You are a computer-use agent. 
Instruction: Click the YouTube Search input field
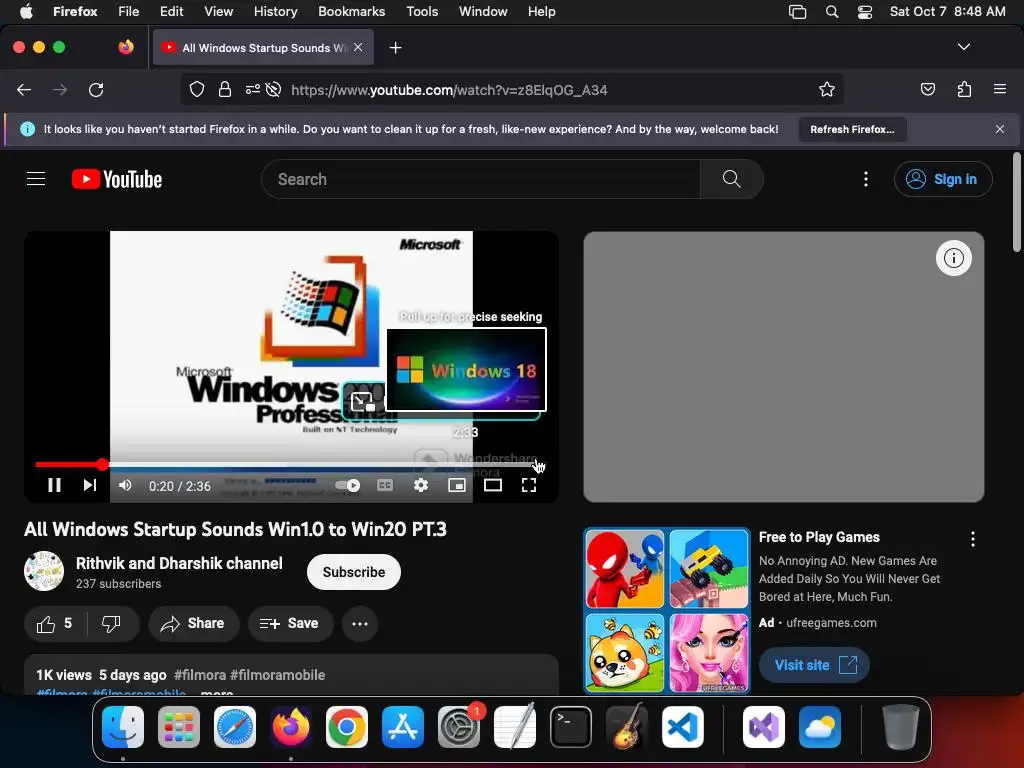(481, 179)
